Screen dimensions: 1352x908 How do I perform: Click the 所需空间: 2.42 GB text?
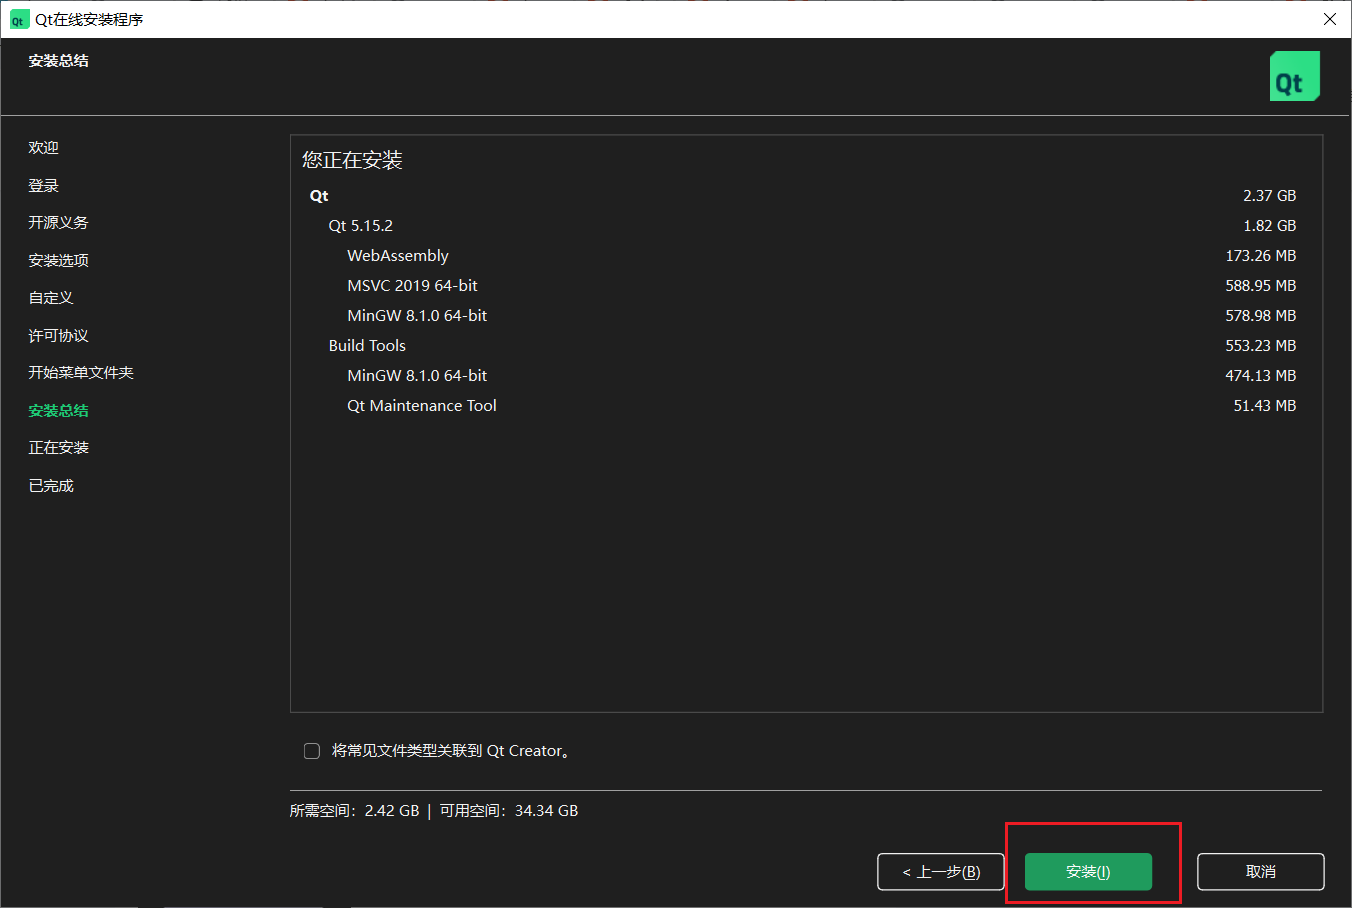tap(354, 811)
